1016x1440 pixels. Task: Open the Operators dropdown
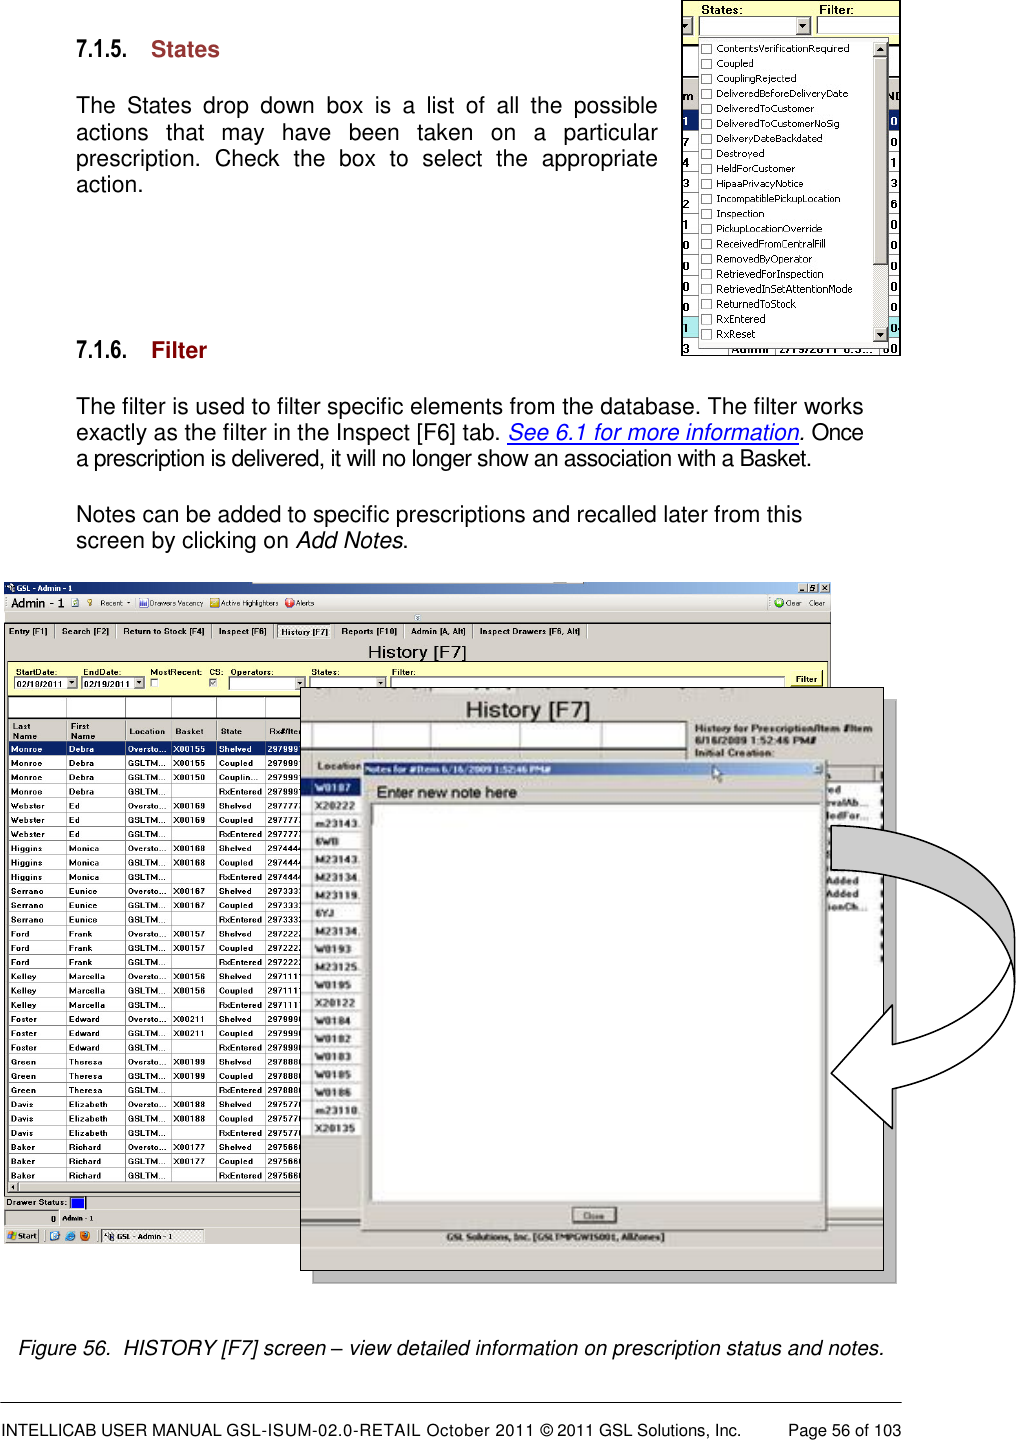pos(298,683)
